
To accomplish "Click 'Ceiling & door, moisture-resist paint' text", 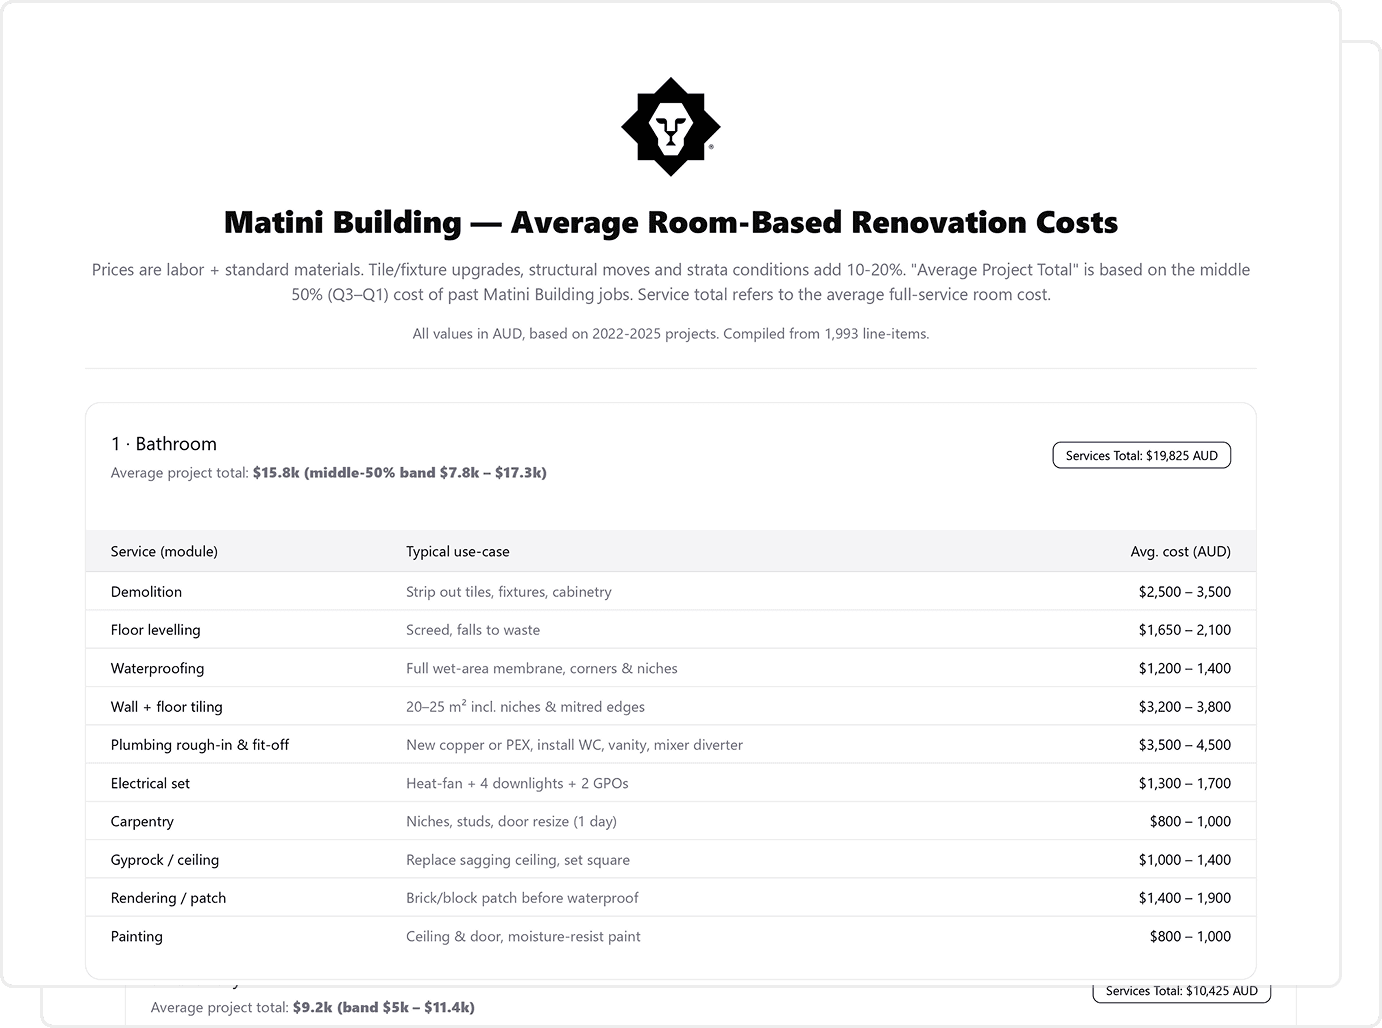I will 523,937.
